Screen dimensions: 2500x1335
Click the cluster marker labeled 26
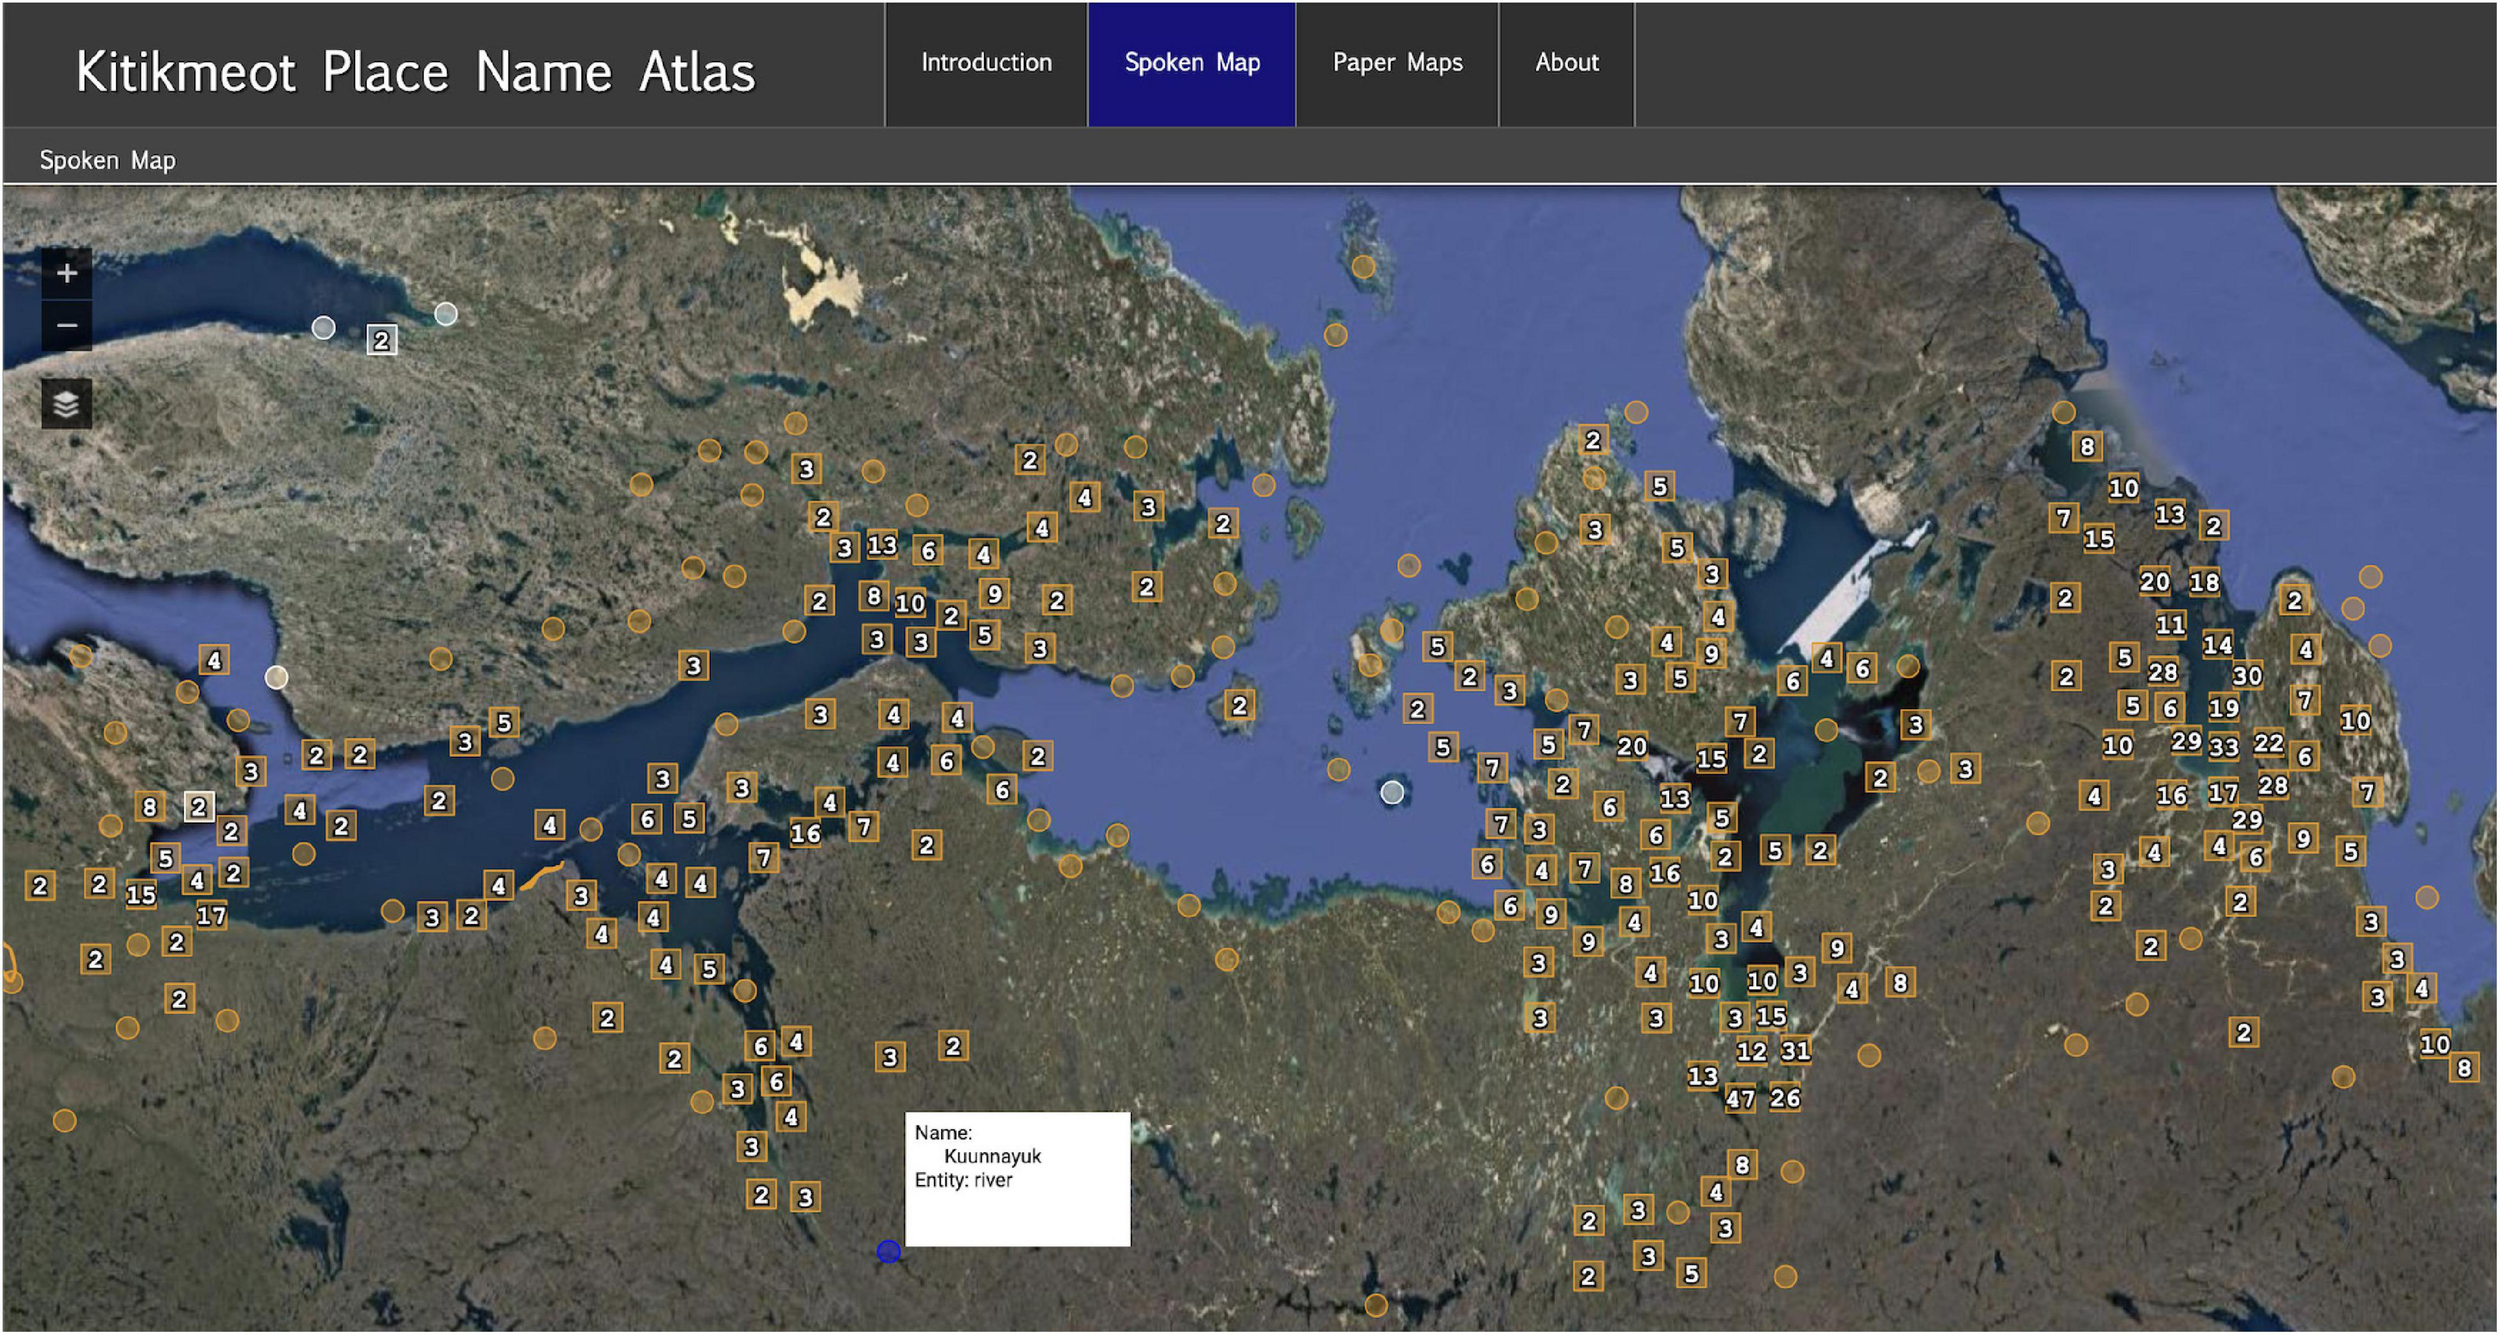click(x=1785, y=1098)
